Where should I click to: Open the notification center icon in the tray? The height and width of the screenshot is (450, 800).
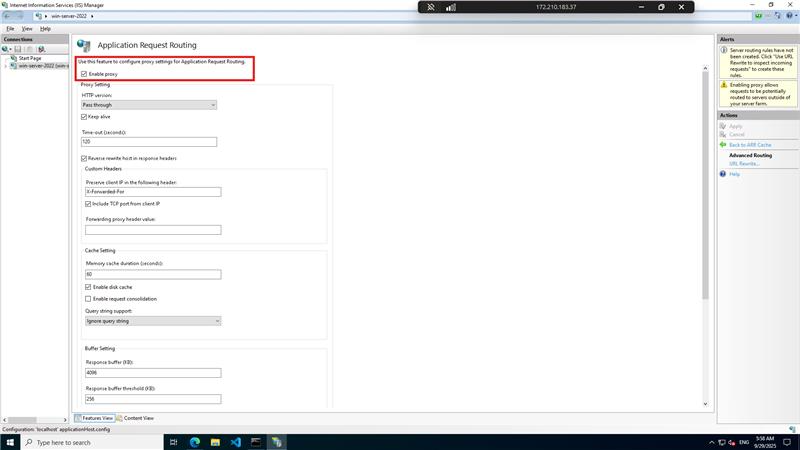787,442
